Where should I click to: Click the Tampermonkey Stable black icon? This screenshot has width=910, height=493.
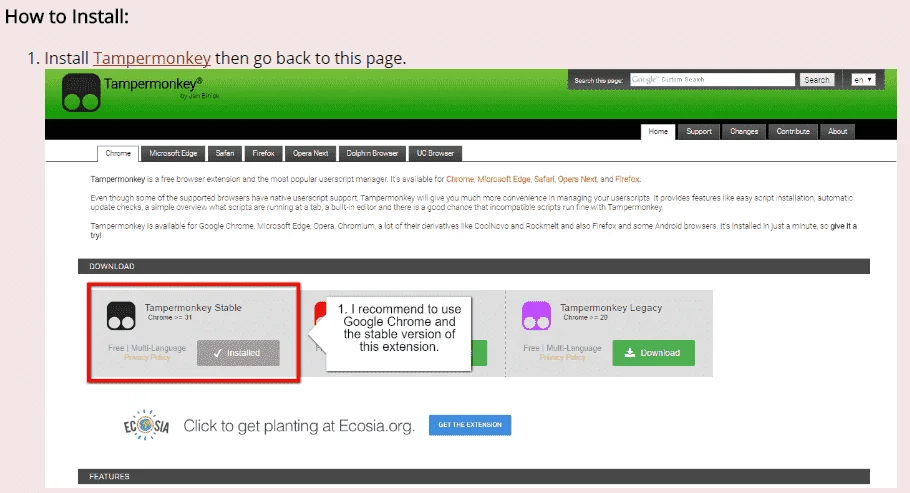tap(121, 315)
